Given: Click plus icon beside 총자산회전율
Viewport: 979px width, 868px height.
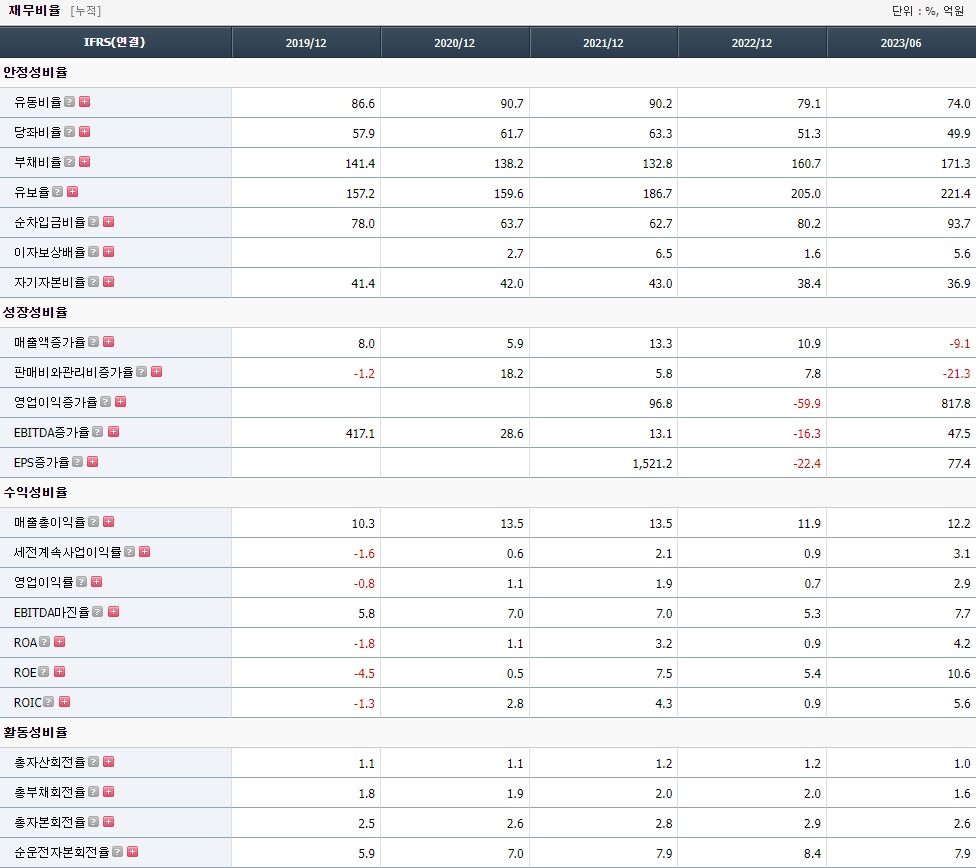Looking at the screenshot, I should click(109, 761).
